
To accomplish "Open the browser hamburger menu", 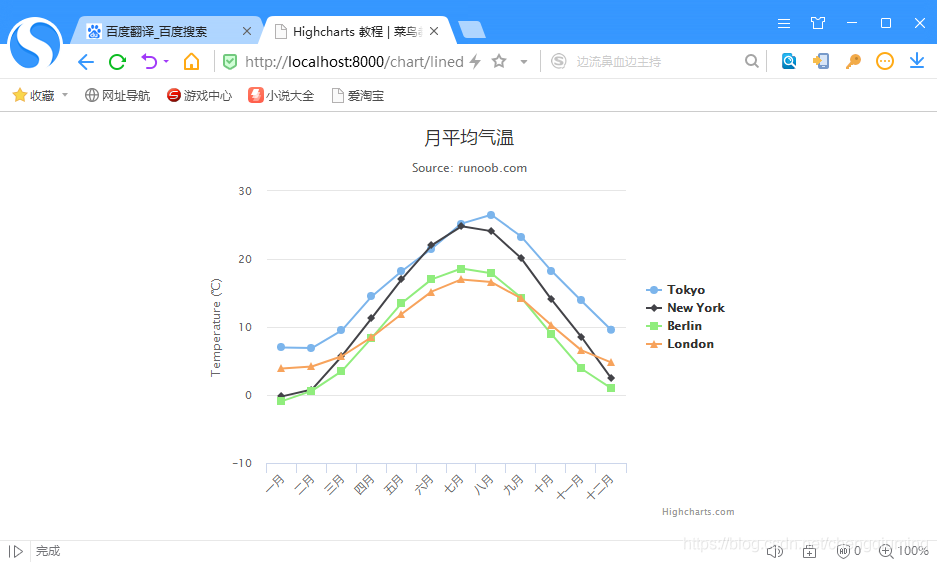I will 784,23.
